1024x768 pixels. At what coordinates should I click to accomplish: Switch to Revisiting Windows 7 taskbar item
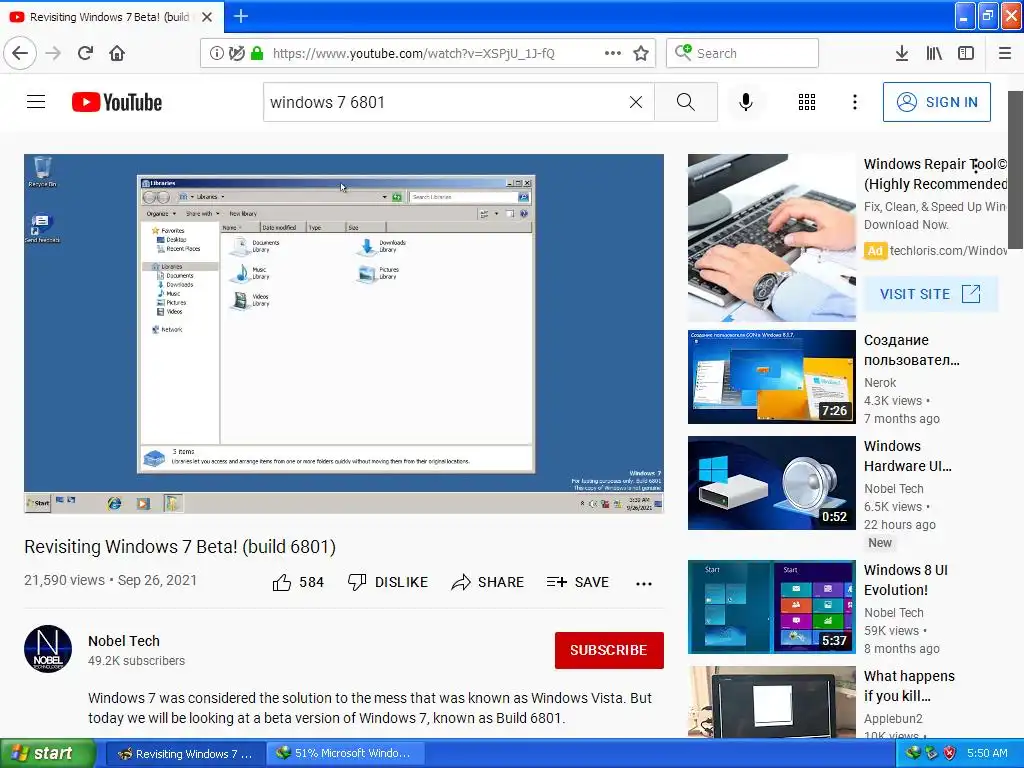click(185, 754)
